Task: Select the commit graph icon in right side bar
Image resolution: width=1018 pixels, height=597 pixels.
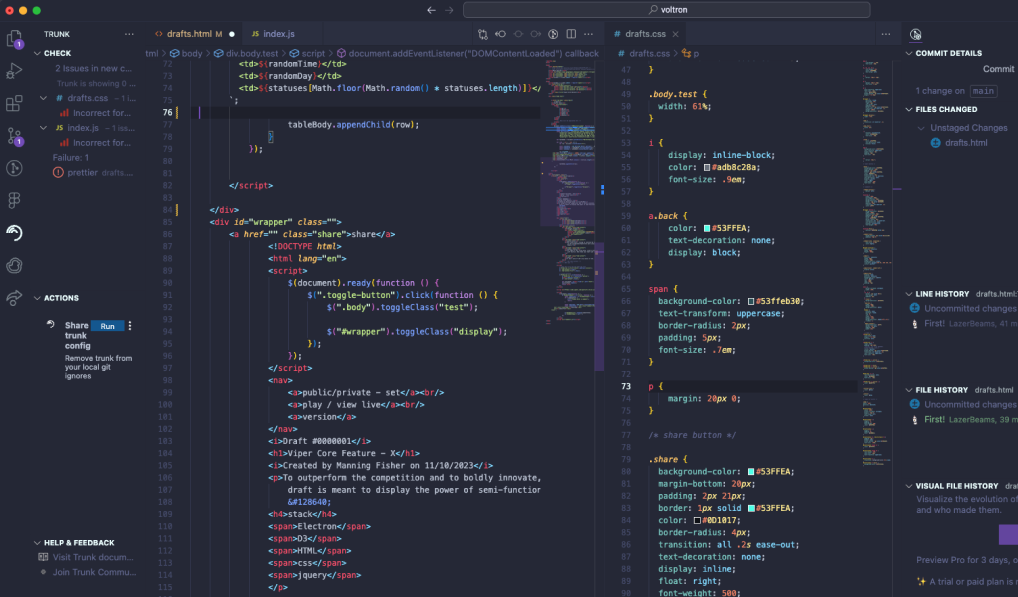Action: pos(915,34)
